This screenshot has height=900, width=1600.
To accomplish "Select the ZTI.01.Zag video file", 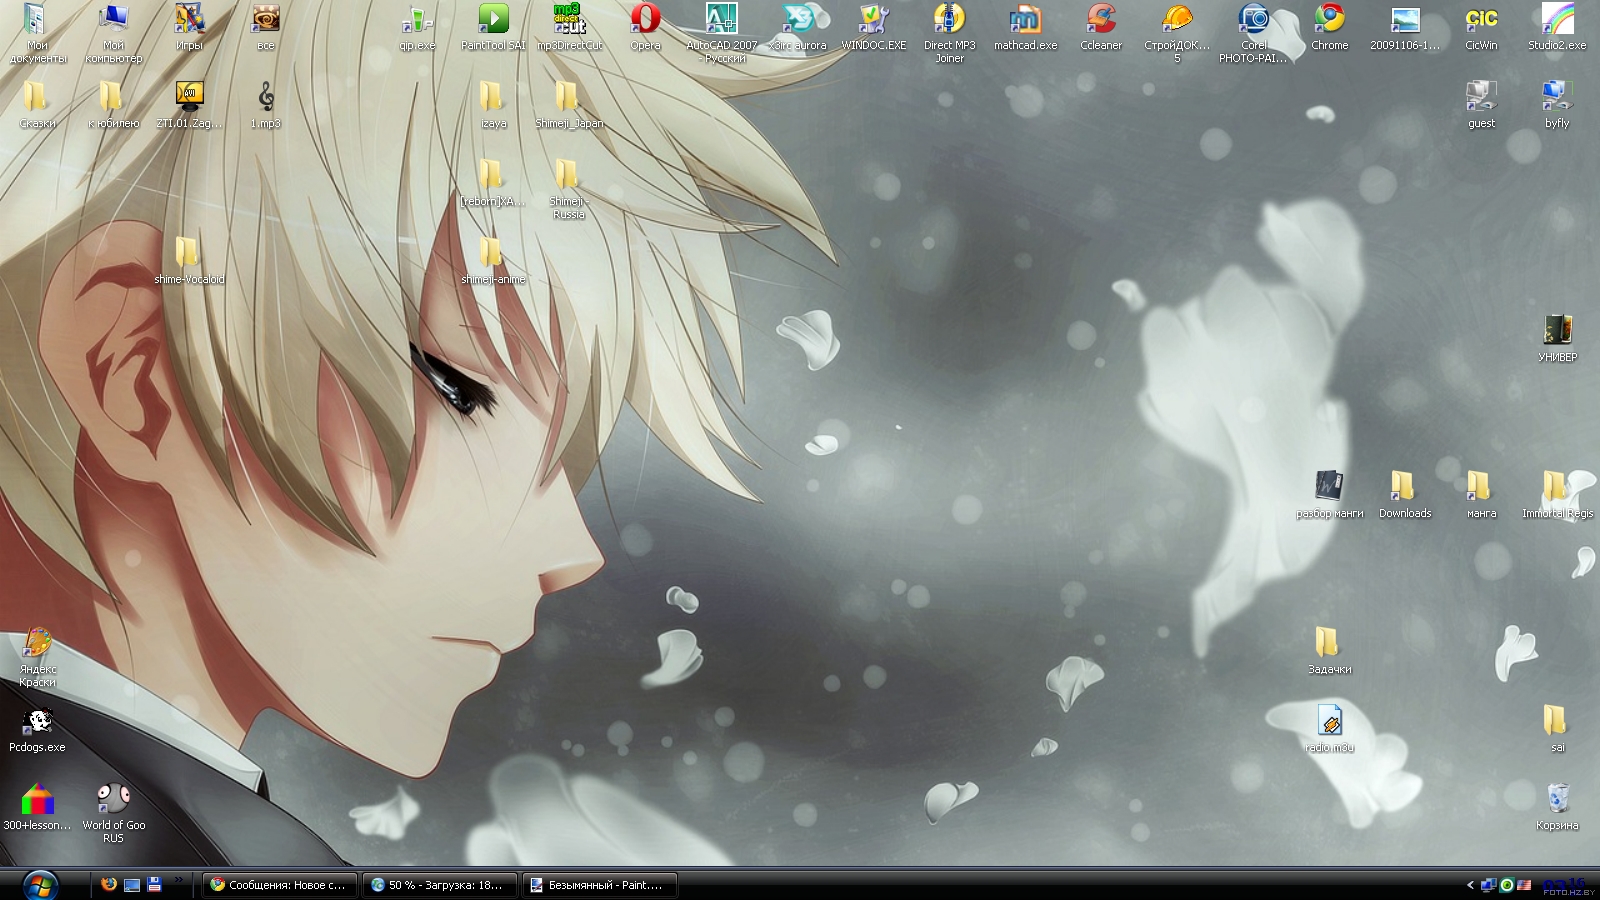I will (x=189, y=105).
